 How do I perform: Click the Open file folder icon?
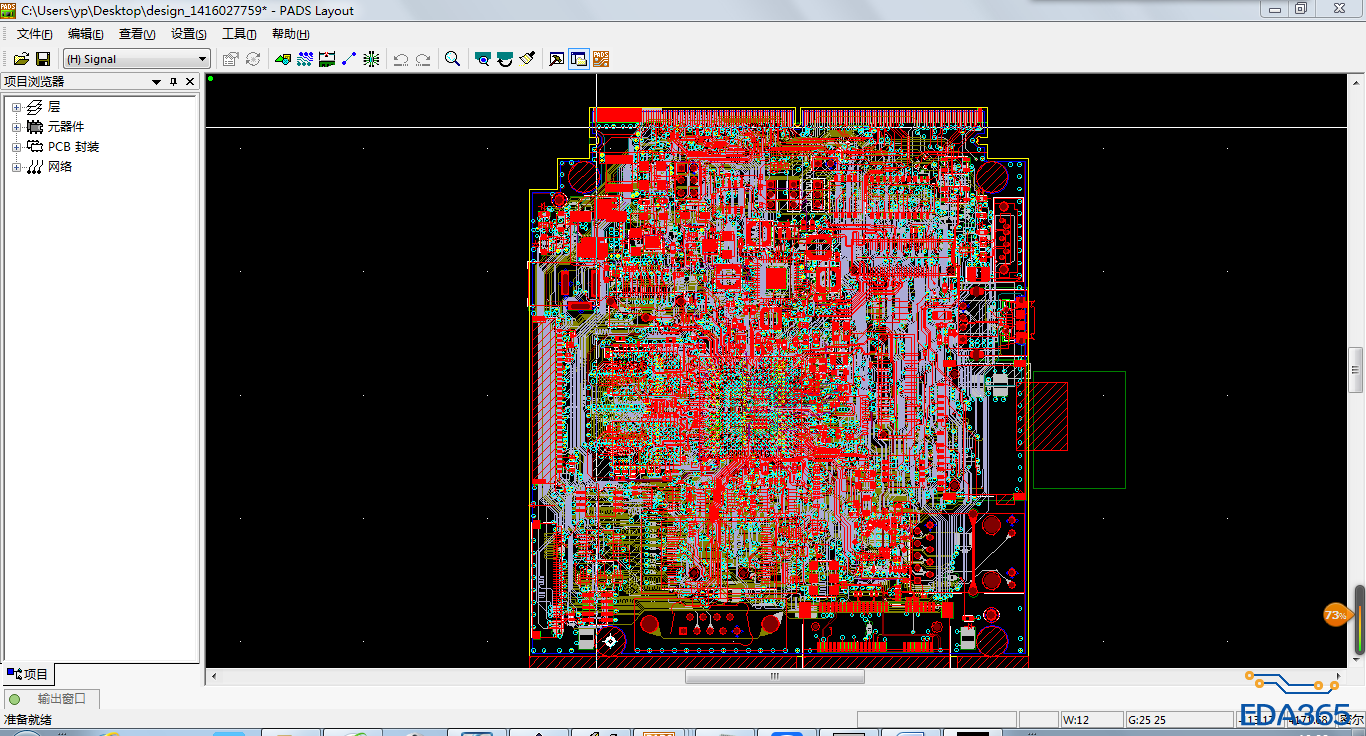pyautogui.click(x=21, y=59)
